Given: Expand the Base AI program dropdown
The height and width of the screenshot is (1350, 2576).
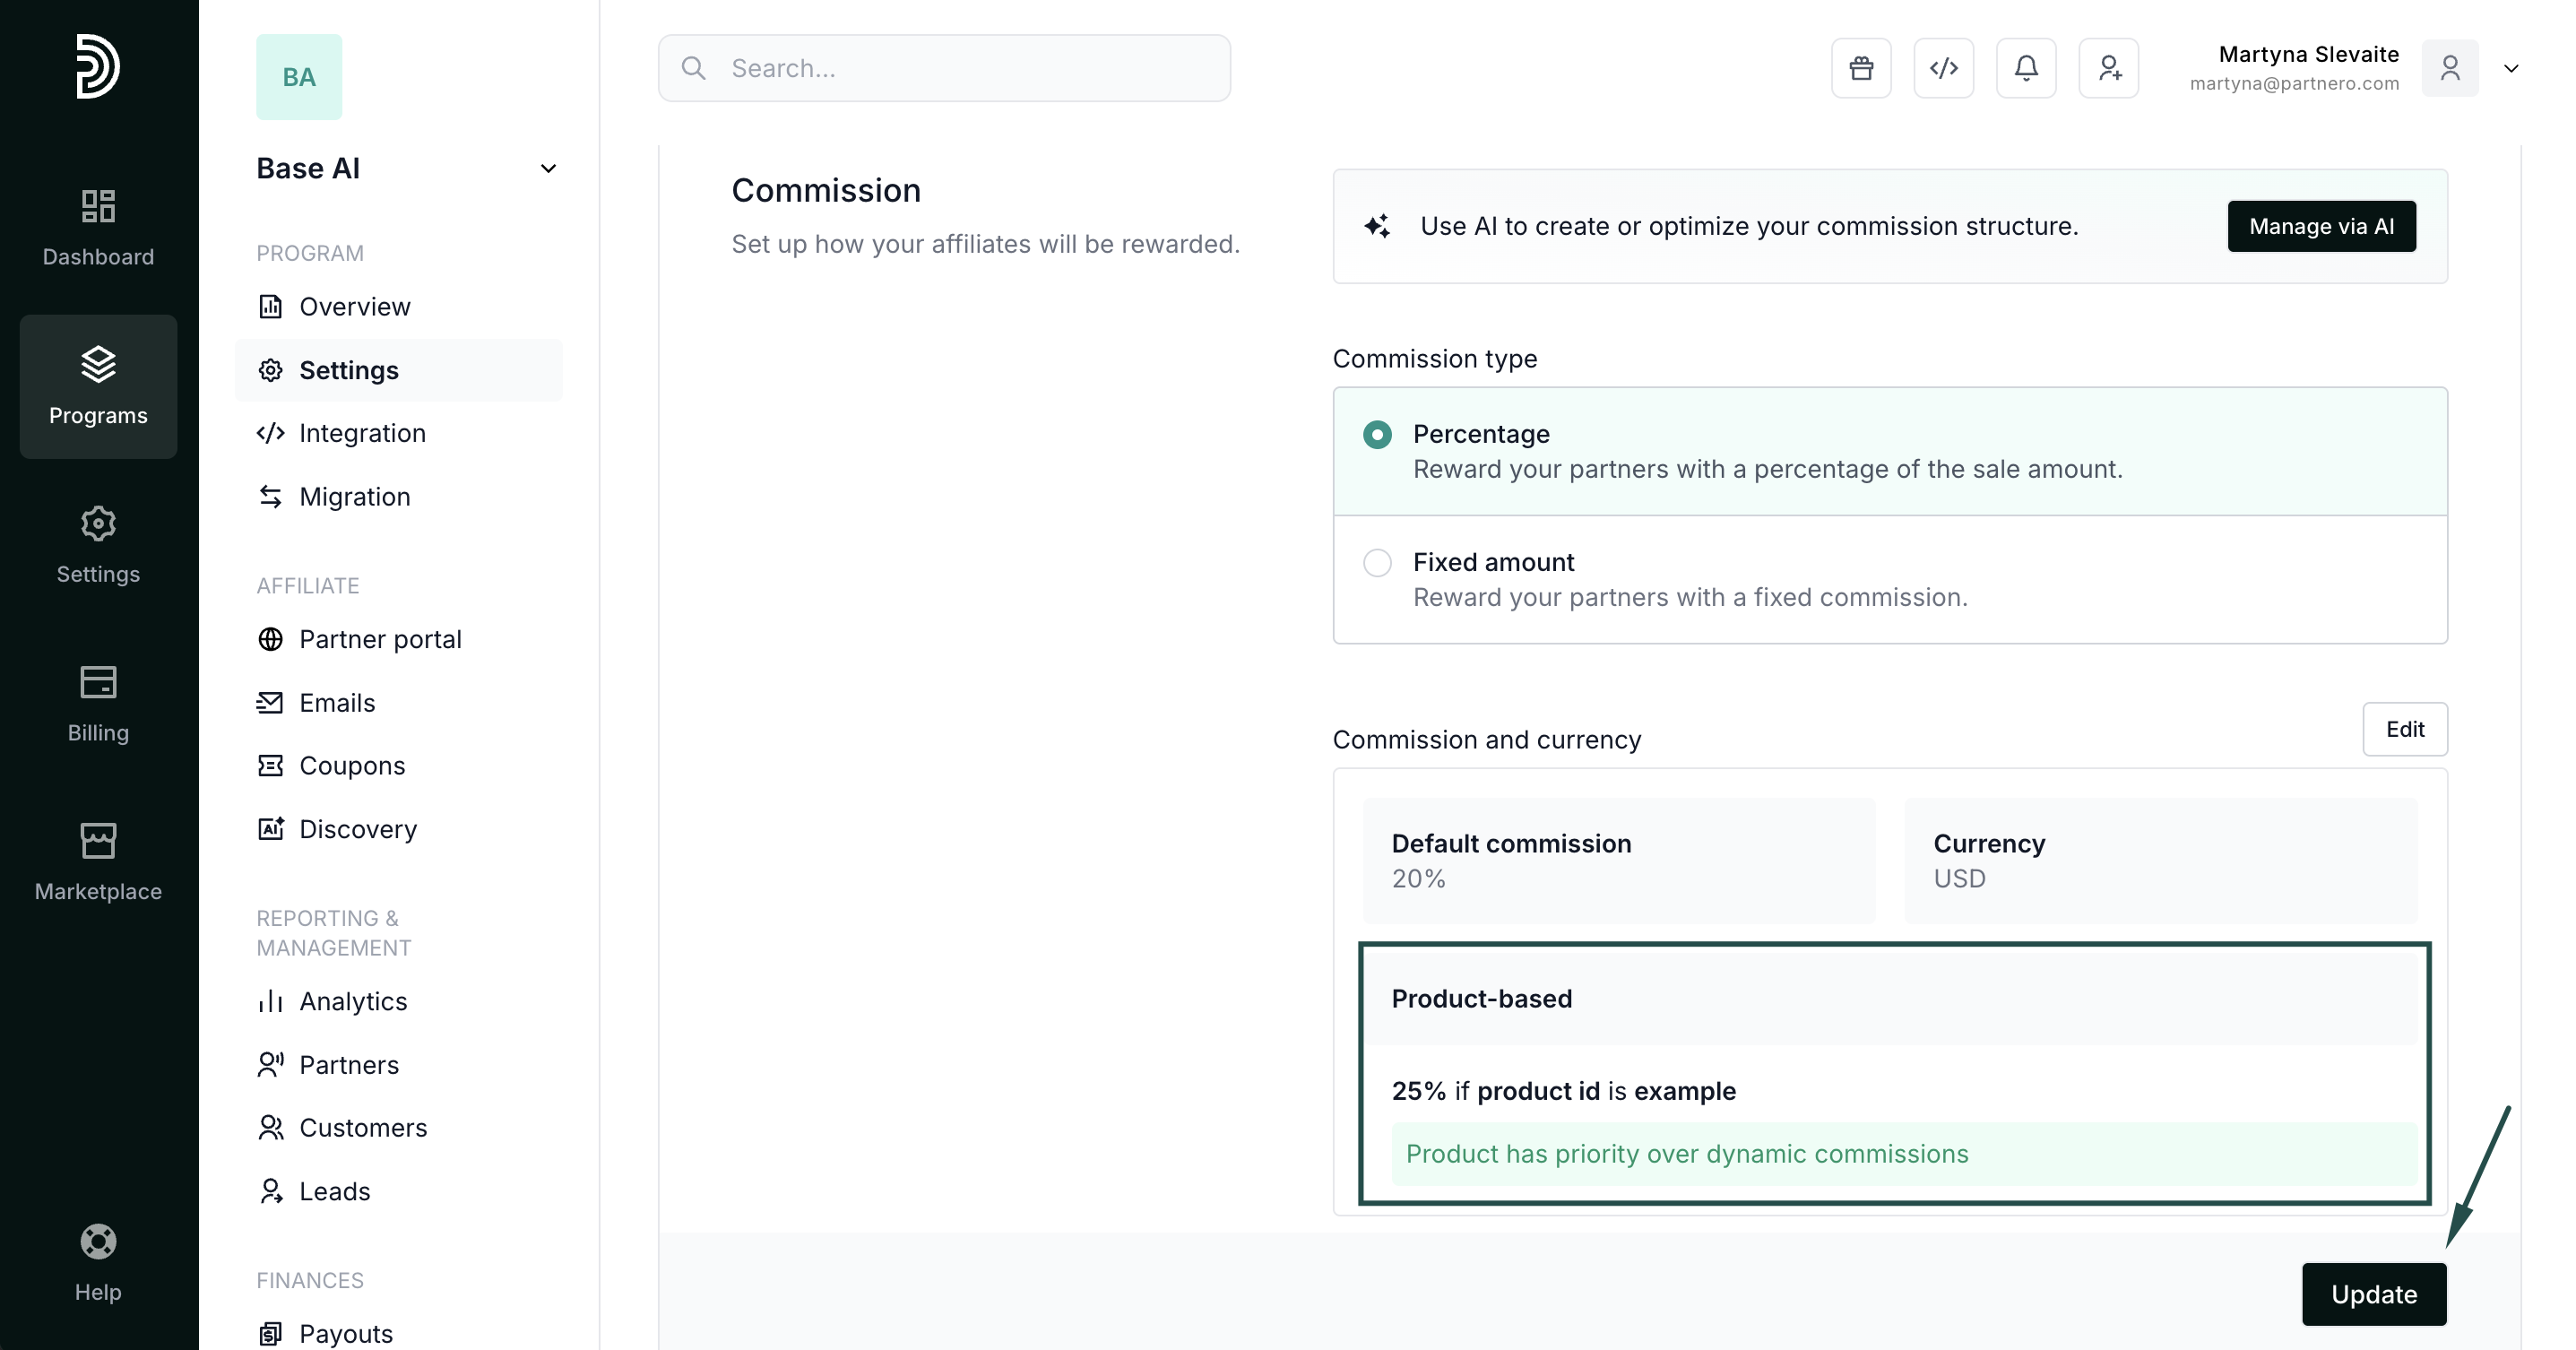Looking at the screenshot, I should click(x=548, y=168).
